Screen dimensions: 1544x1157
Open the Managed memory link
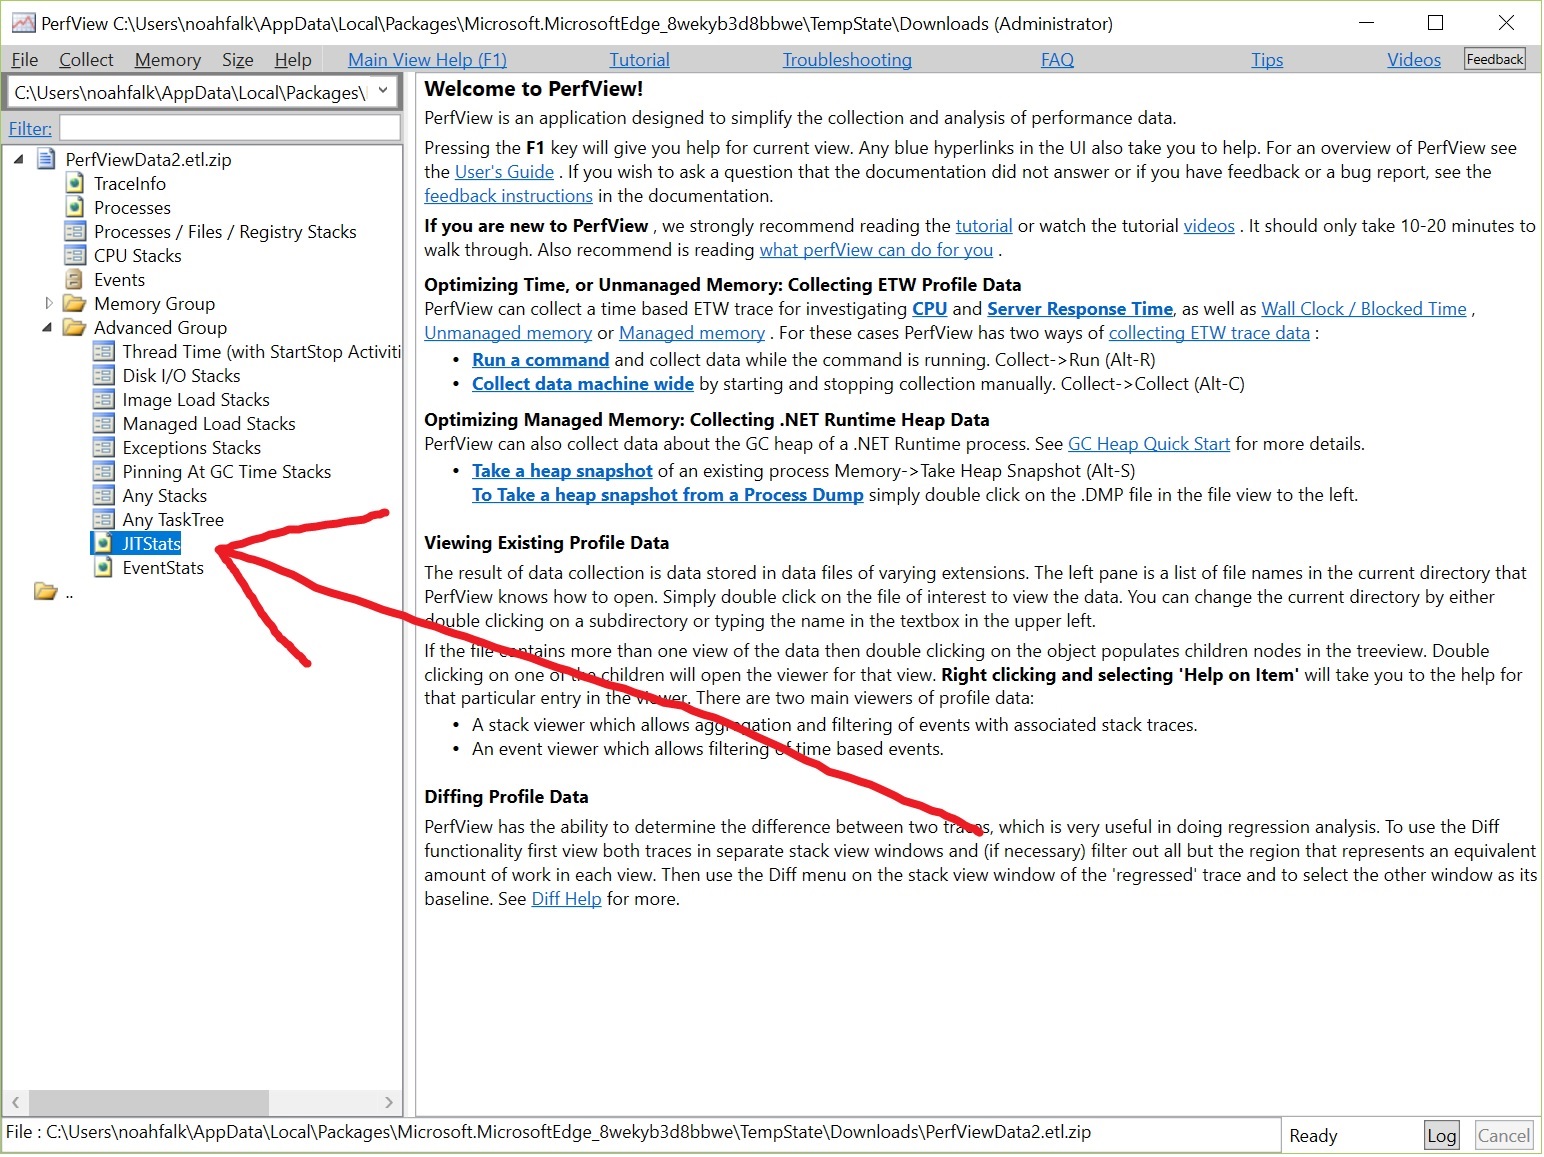click(692, 333)
